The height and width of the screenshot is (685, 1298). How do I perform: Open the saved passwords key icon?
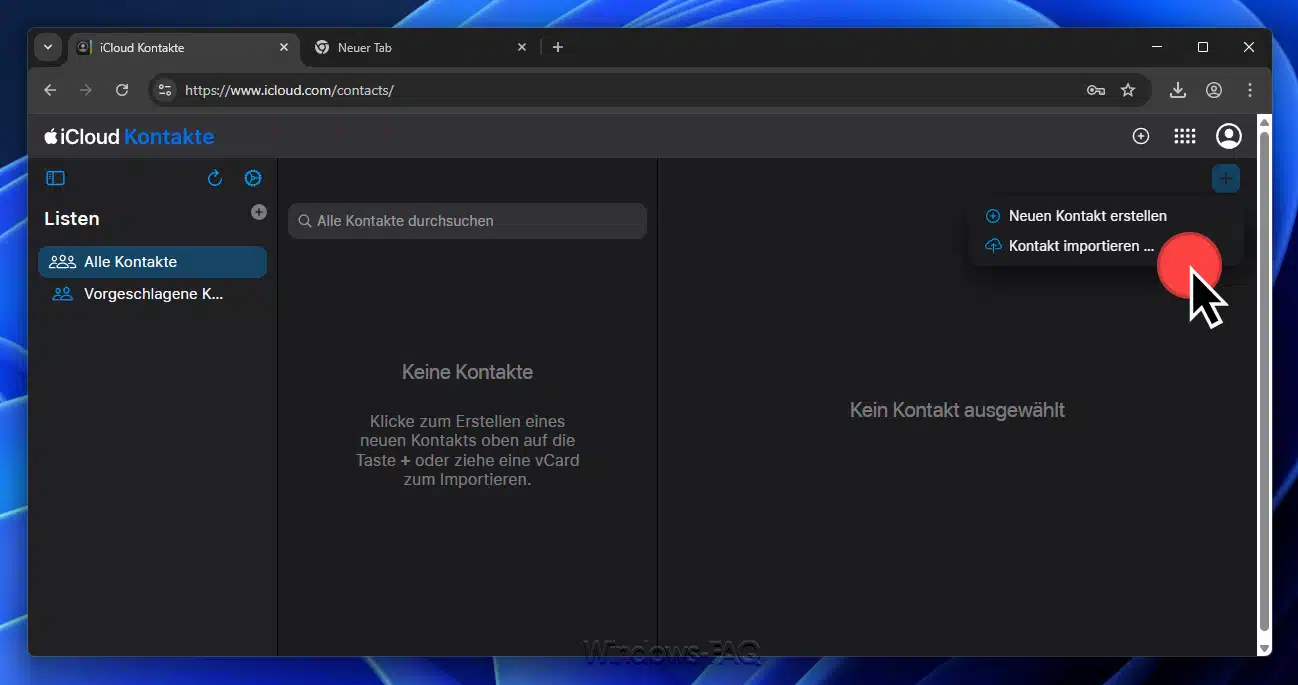click(1096, 90)
